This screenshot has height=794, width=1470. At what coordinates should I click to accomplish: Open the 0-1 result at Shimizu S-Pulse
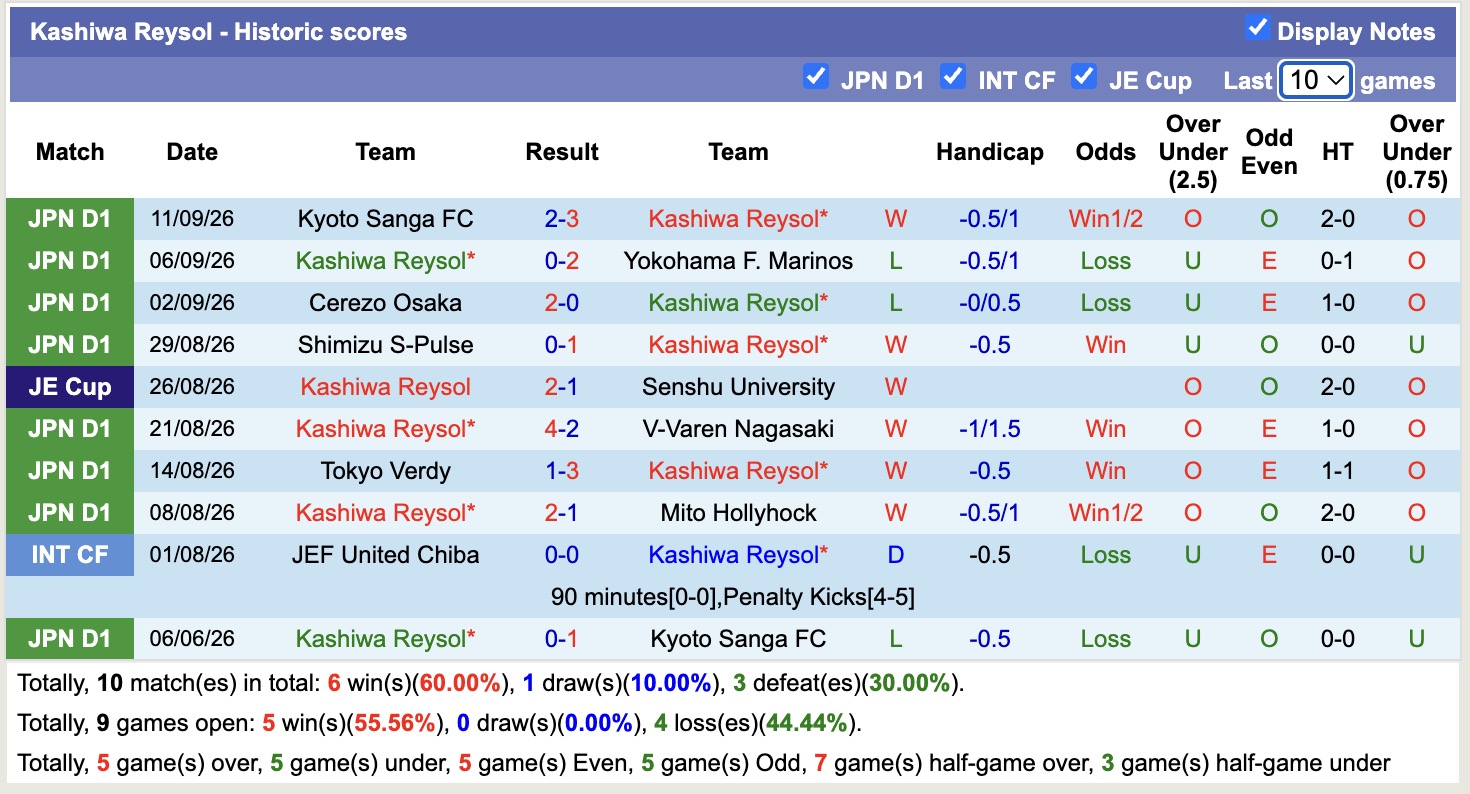562,345
